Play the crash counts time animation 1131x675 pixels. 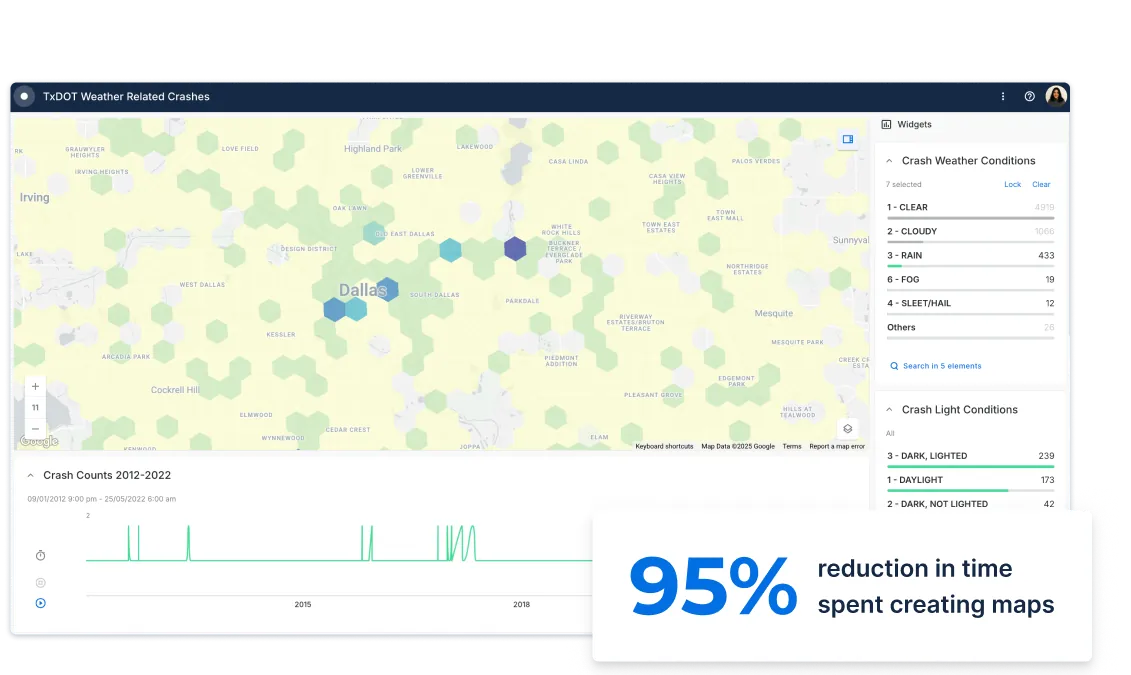click(41, 603)
